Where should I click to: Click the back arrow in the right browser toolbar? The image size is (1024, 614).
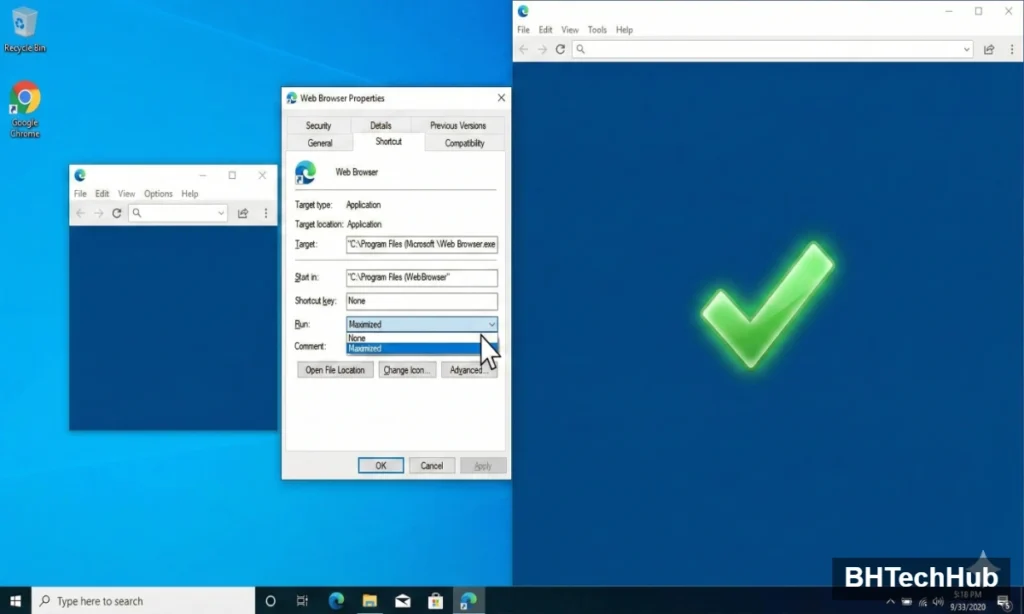coord(524,48)
